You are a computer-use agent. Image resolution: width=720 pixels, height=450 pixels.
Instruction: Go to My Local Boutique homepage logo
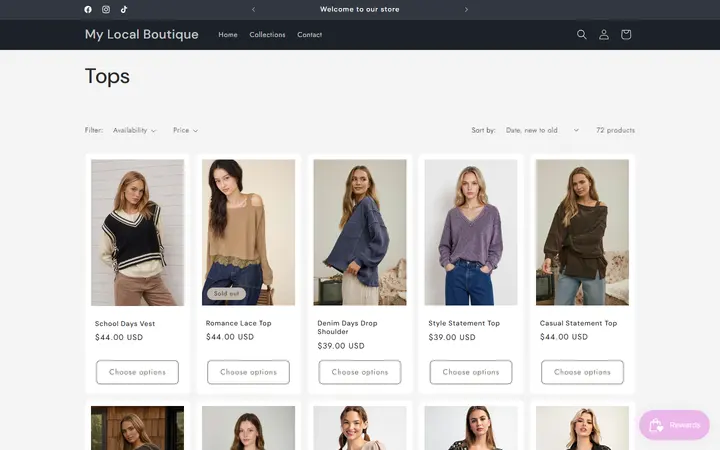point(141,34)
